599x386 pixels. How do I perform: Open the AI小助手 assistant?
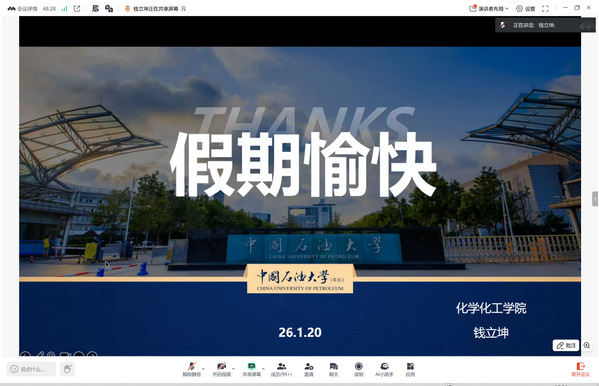point(384,370)
